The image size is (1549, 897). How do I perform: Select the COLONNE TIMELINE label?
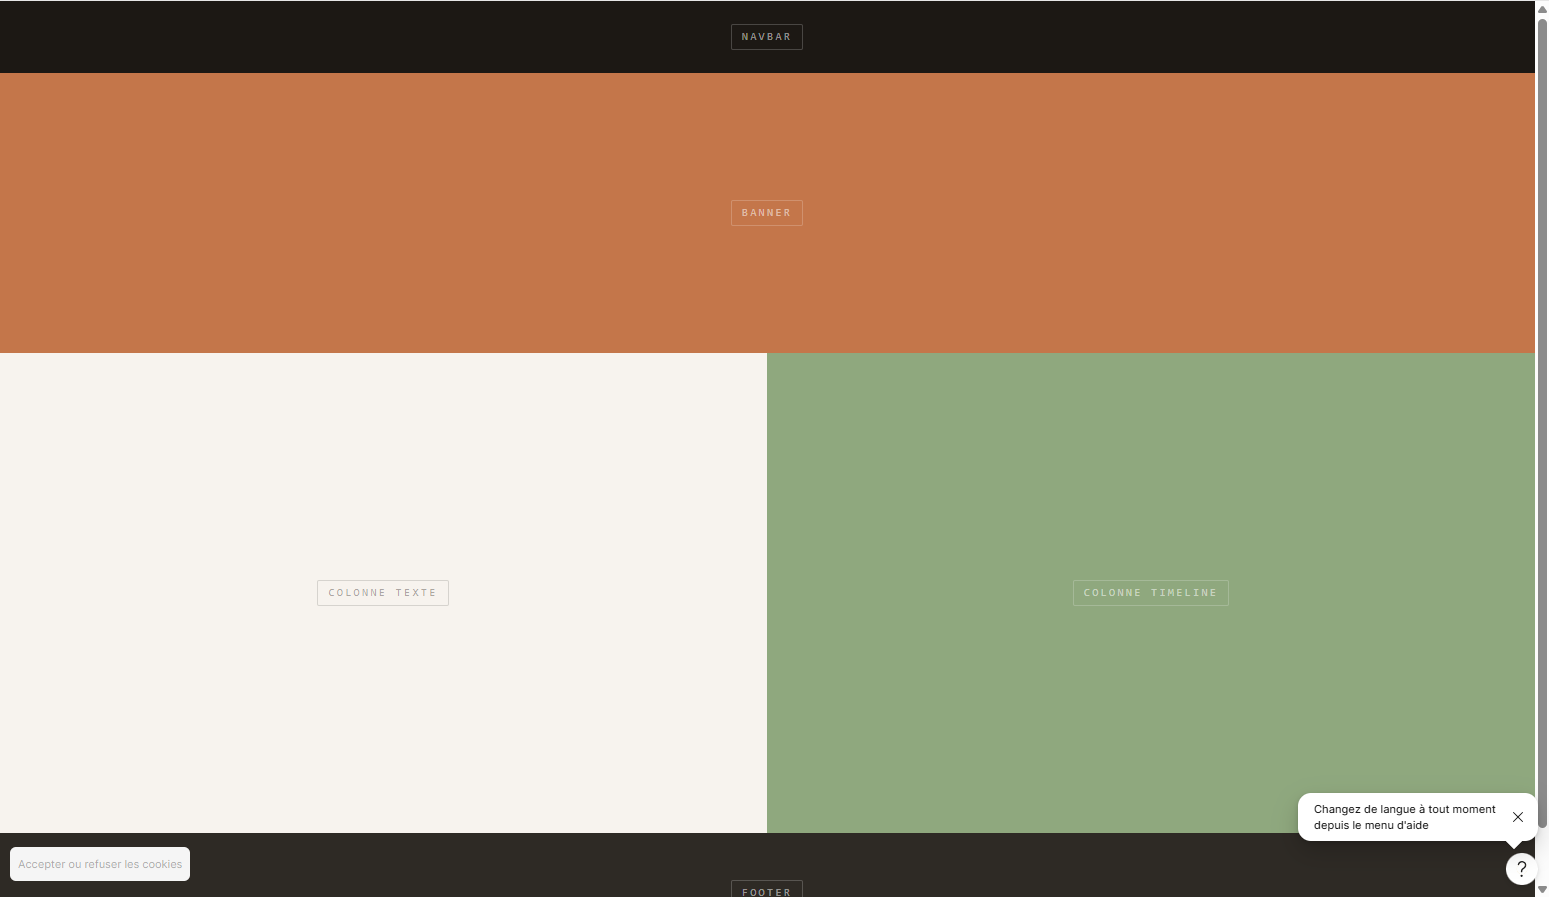tap(1150, 593)
